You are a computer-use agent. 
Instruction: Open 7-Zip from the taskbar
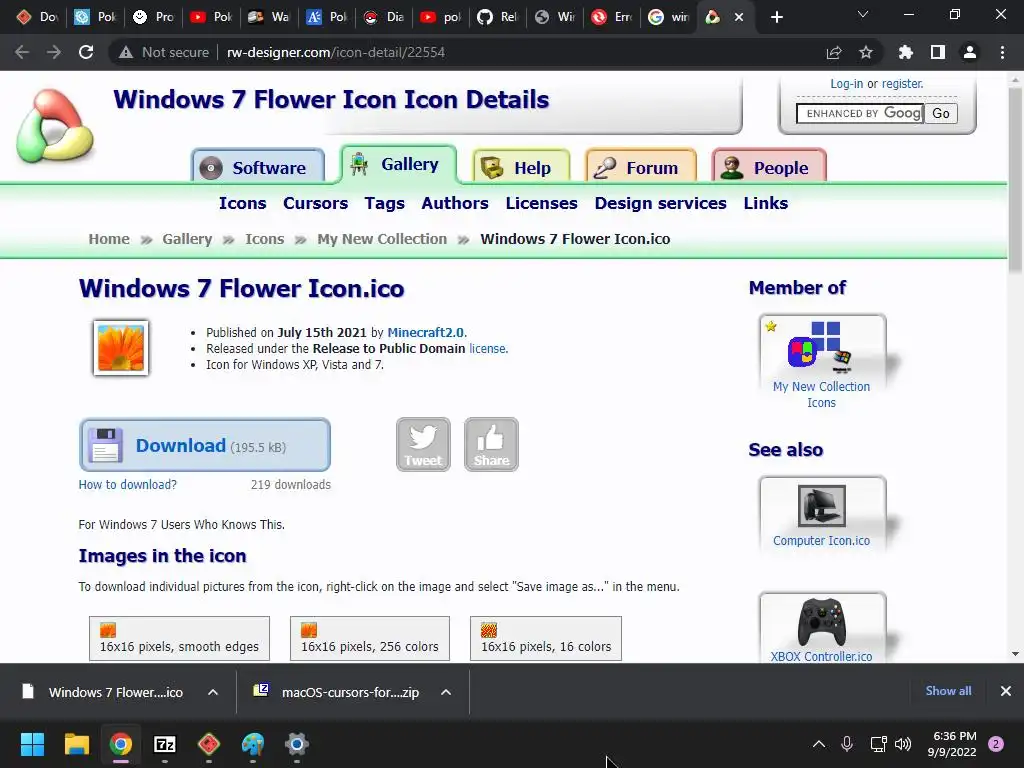pos(165,744)
